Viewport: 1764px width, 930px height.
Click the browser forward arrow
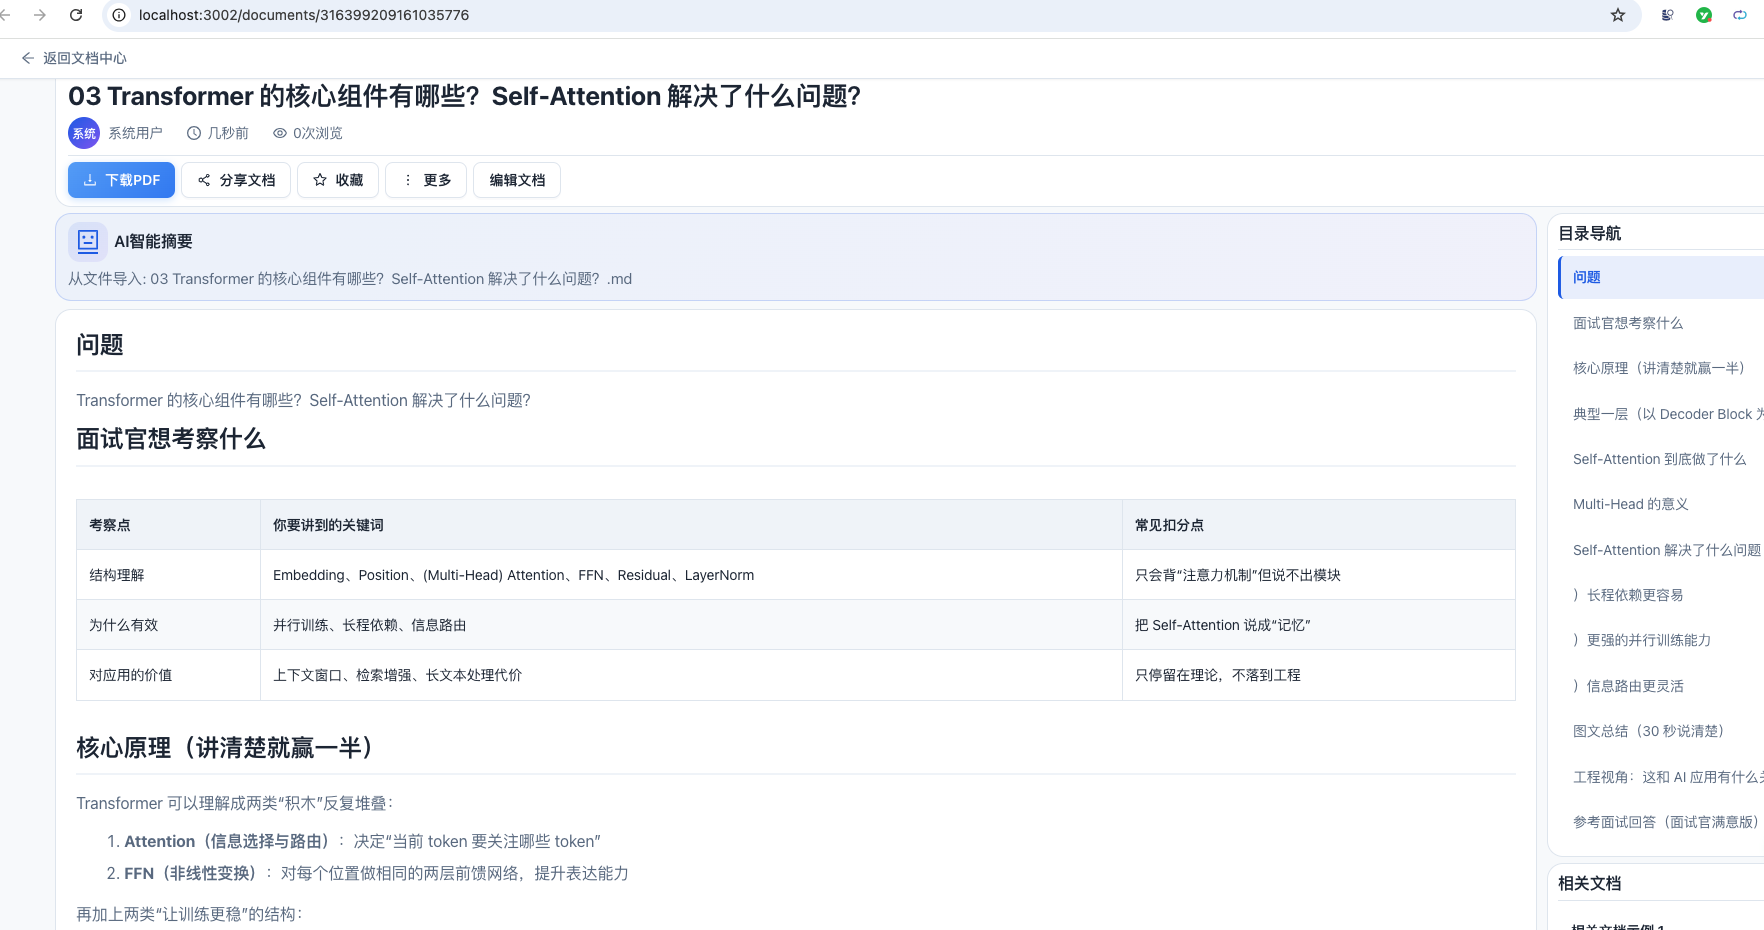coord(40,15)
